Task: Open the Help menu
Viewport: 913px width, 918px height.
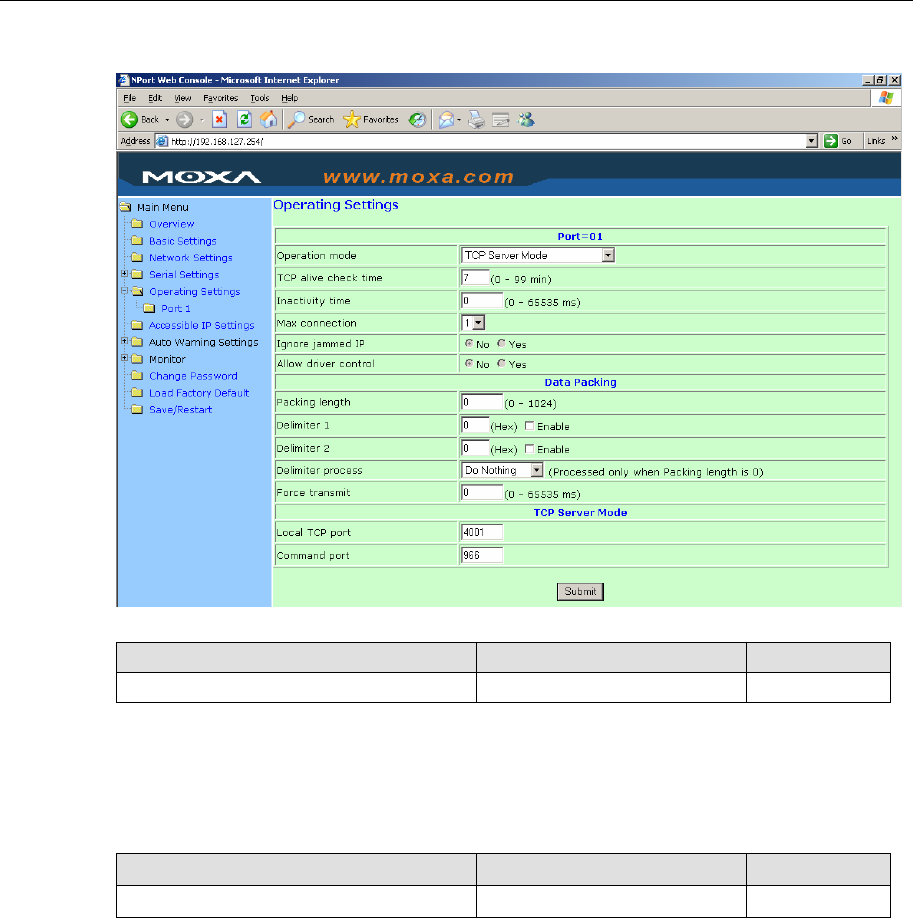Action: 289,98
